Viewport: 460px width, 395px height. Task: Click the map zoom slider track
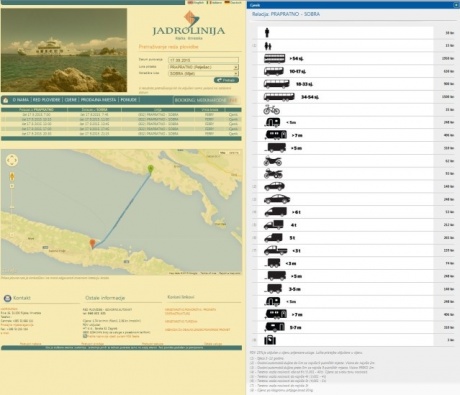click(x=12, y=210)
